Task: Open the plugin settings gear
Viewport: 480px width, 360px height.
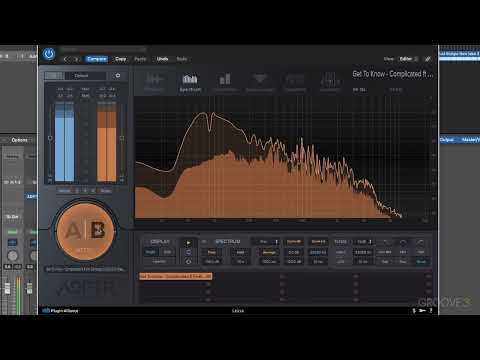Action: click(x=118, y=76)
